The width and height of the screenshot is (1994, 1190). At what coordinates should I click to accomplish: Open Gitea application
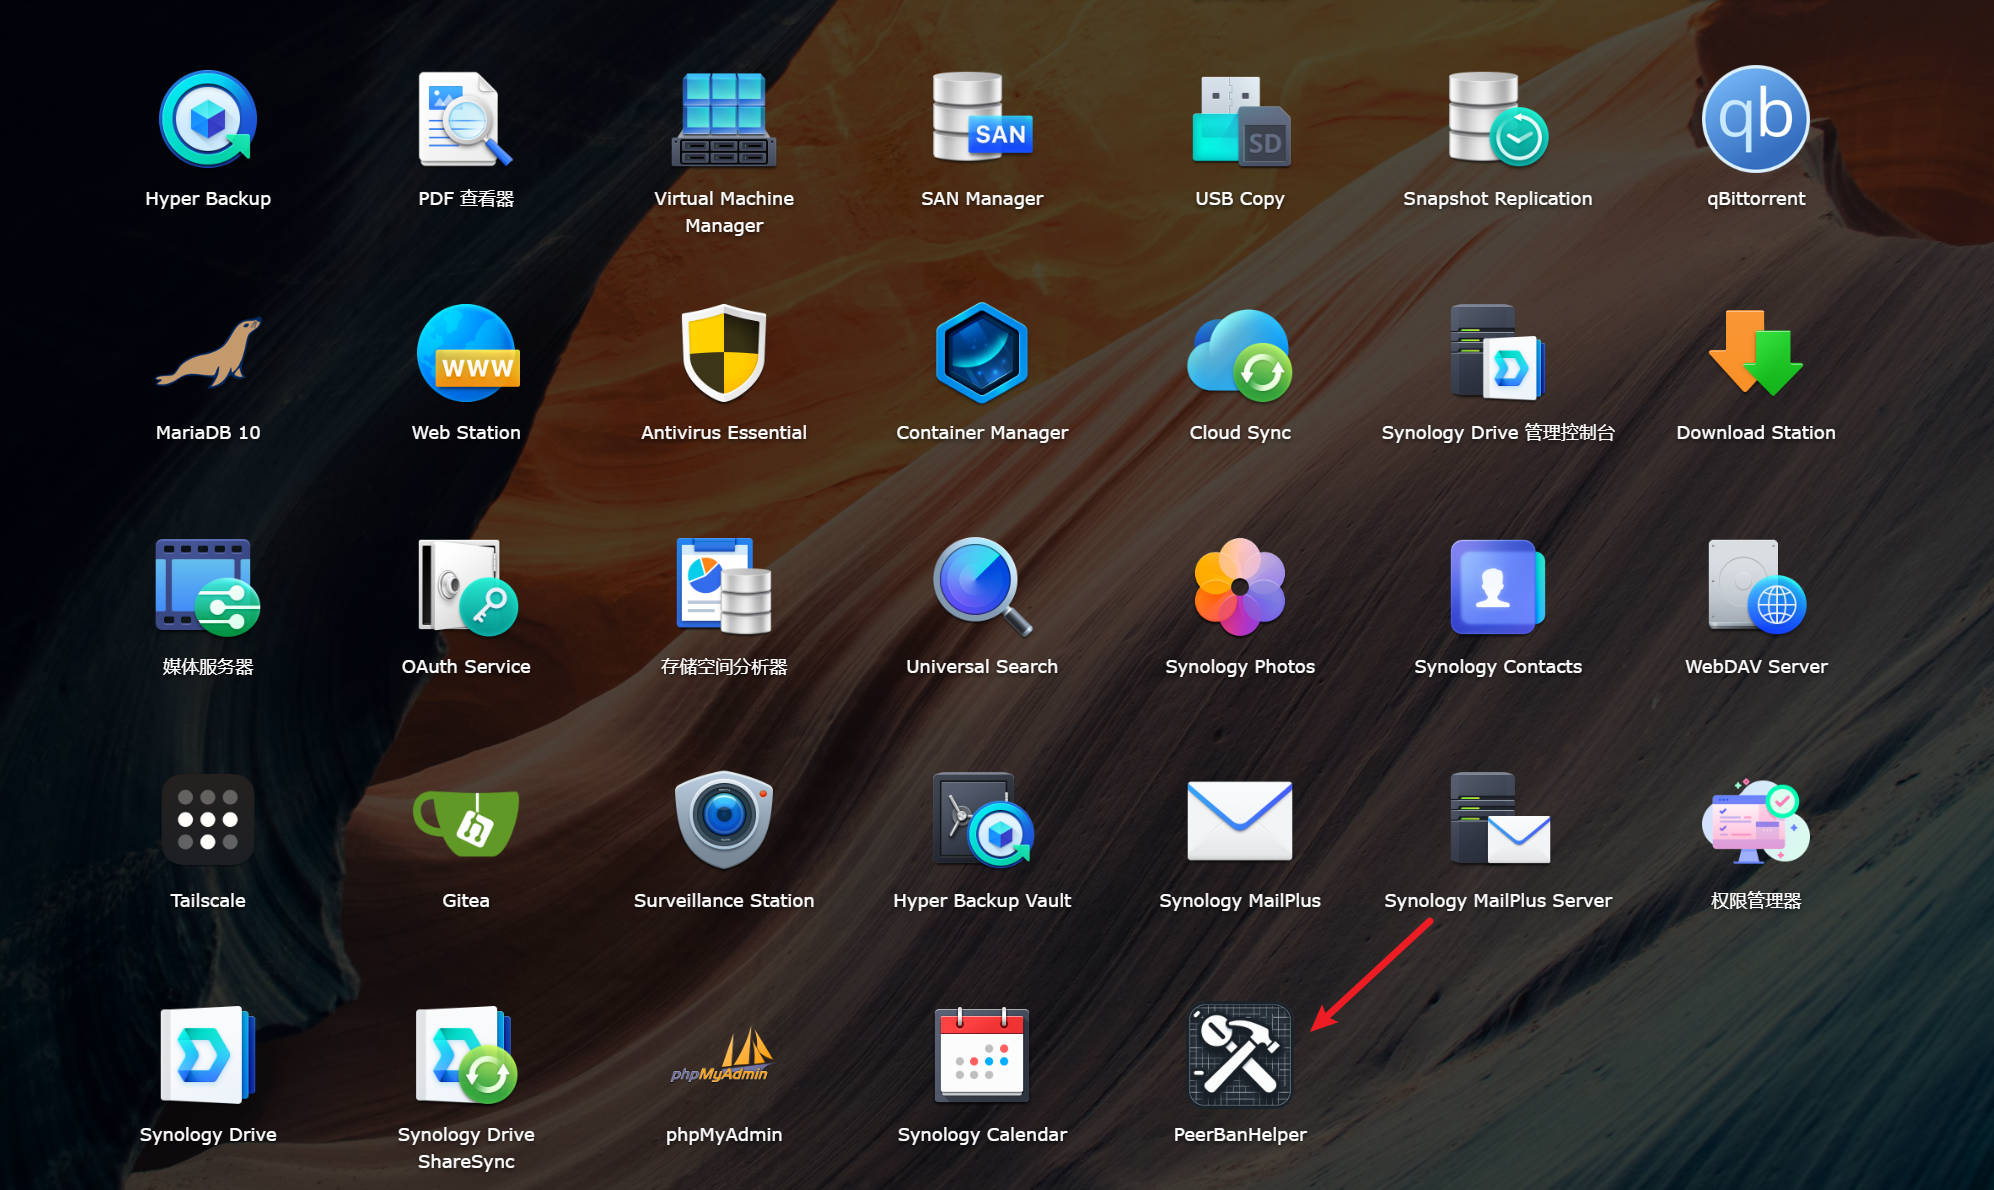click(466, 822)
